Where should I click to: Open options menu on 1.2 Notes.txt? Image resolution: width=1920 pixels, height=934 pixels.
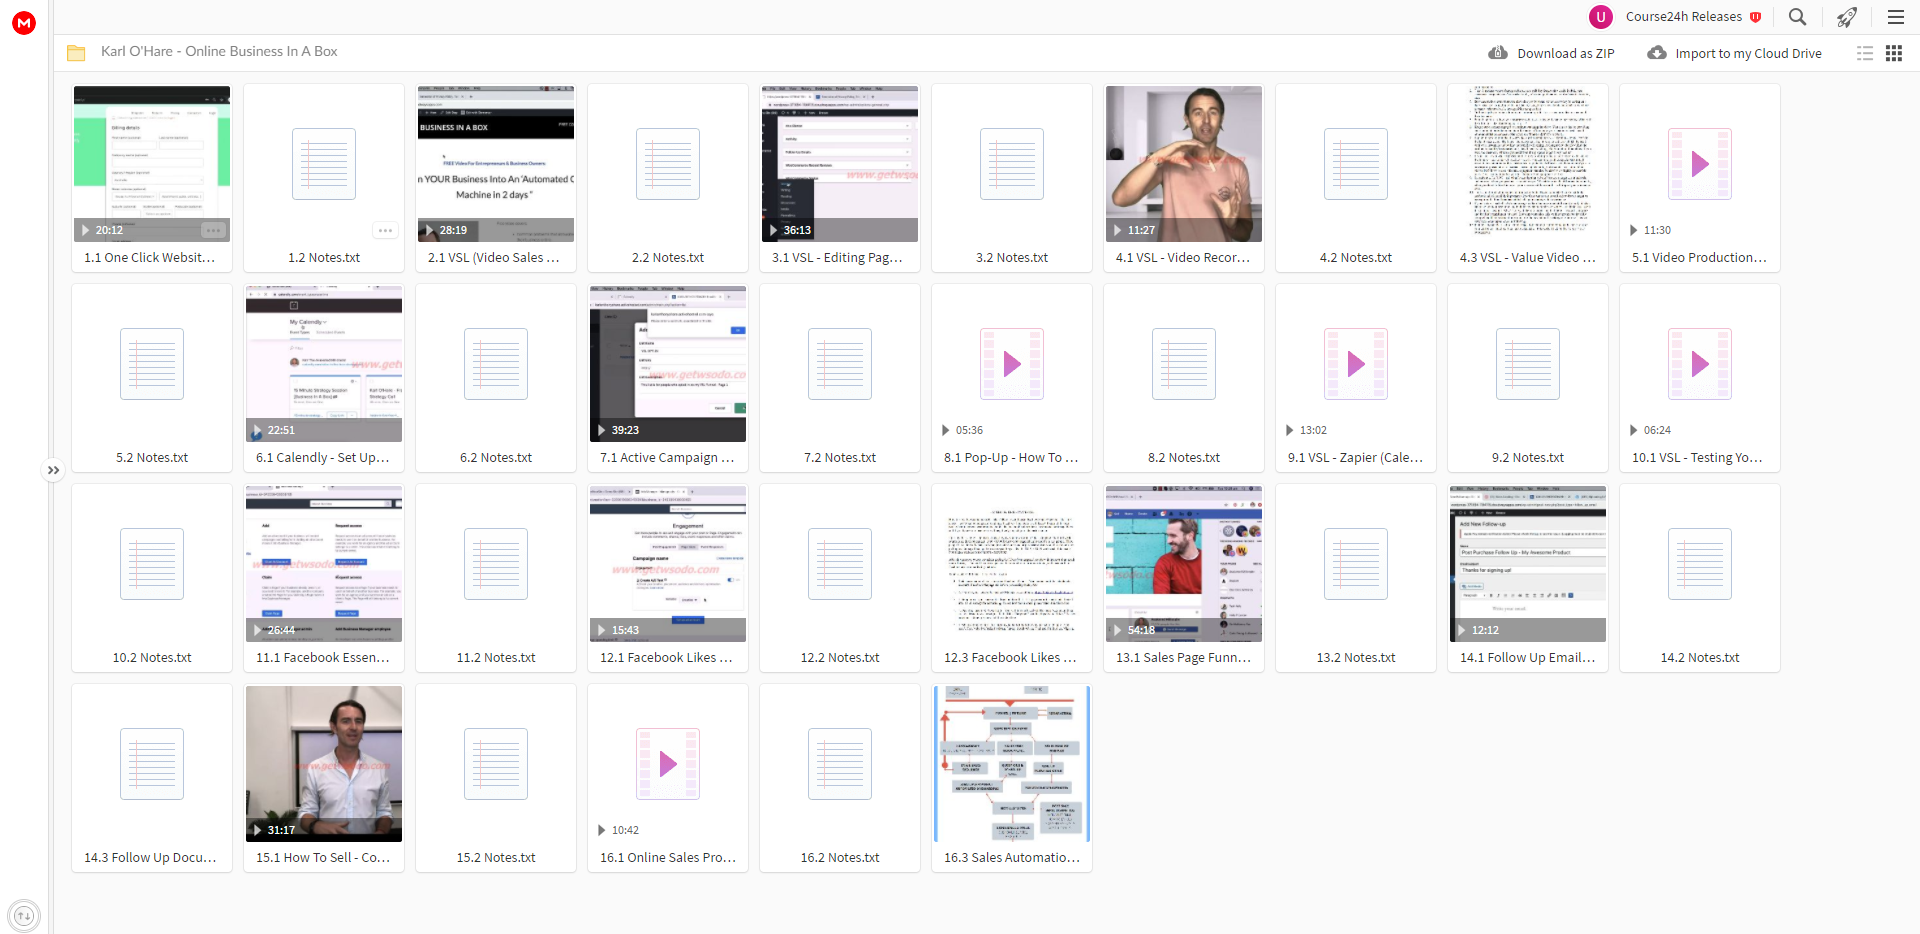pyautogui.click(x=385, y=230)
